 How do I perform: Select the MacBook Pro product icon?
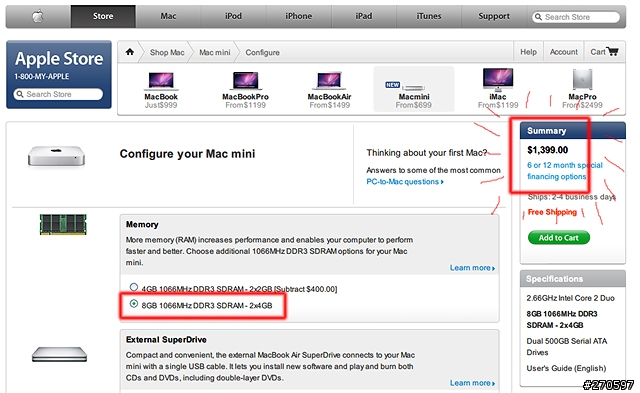tap(245, 80)
